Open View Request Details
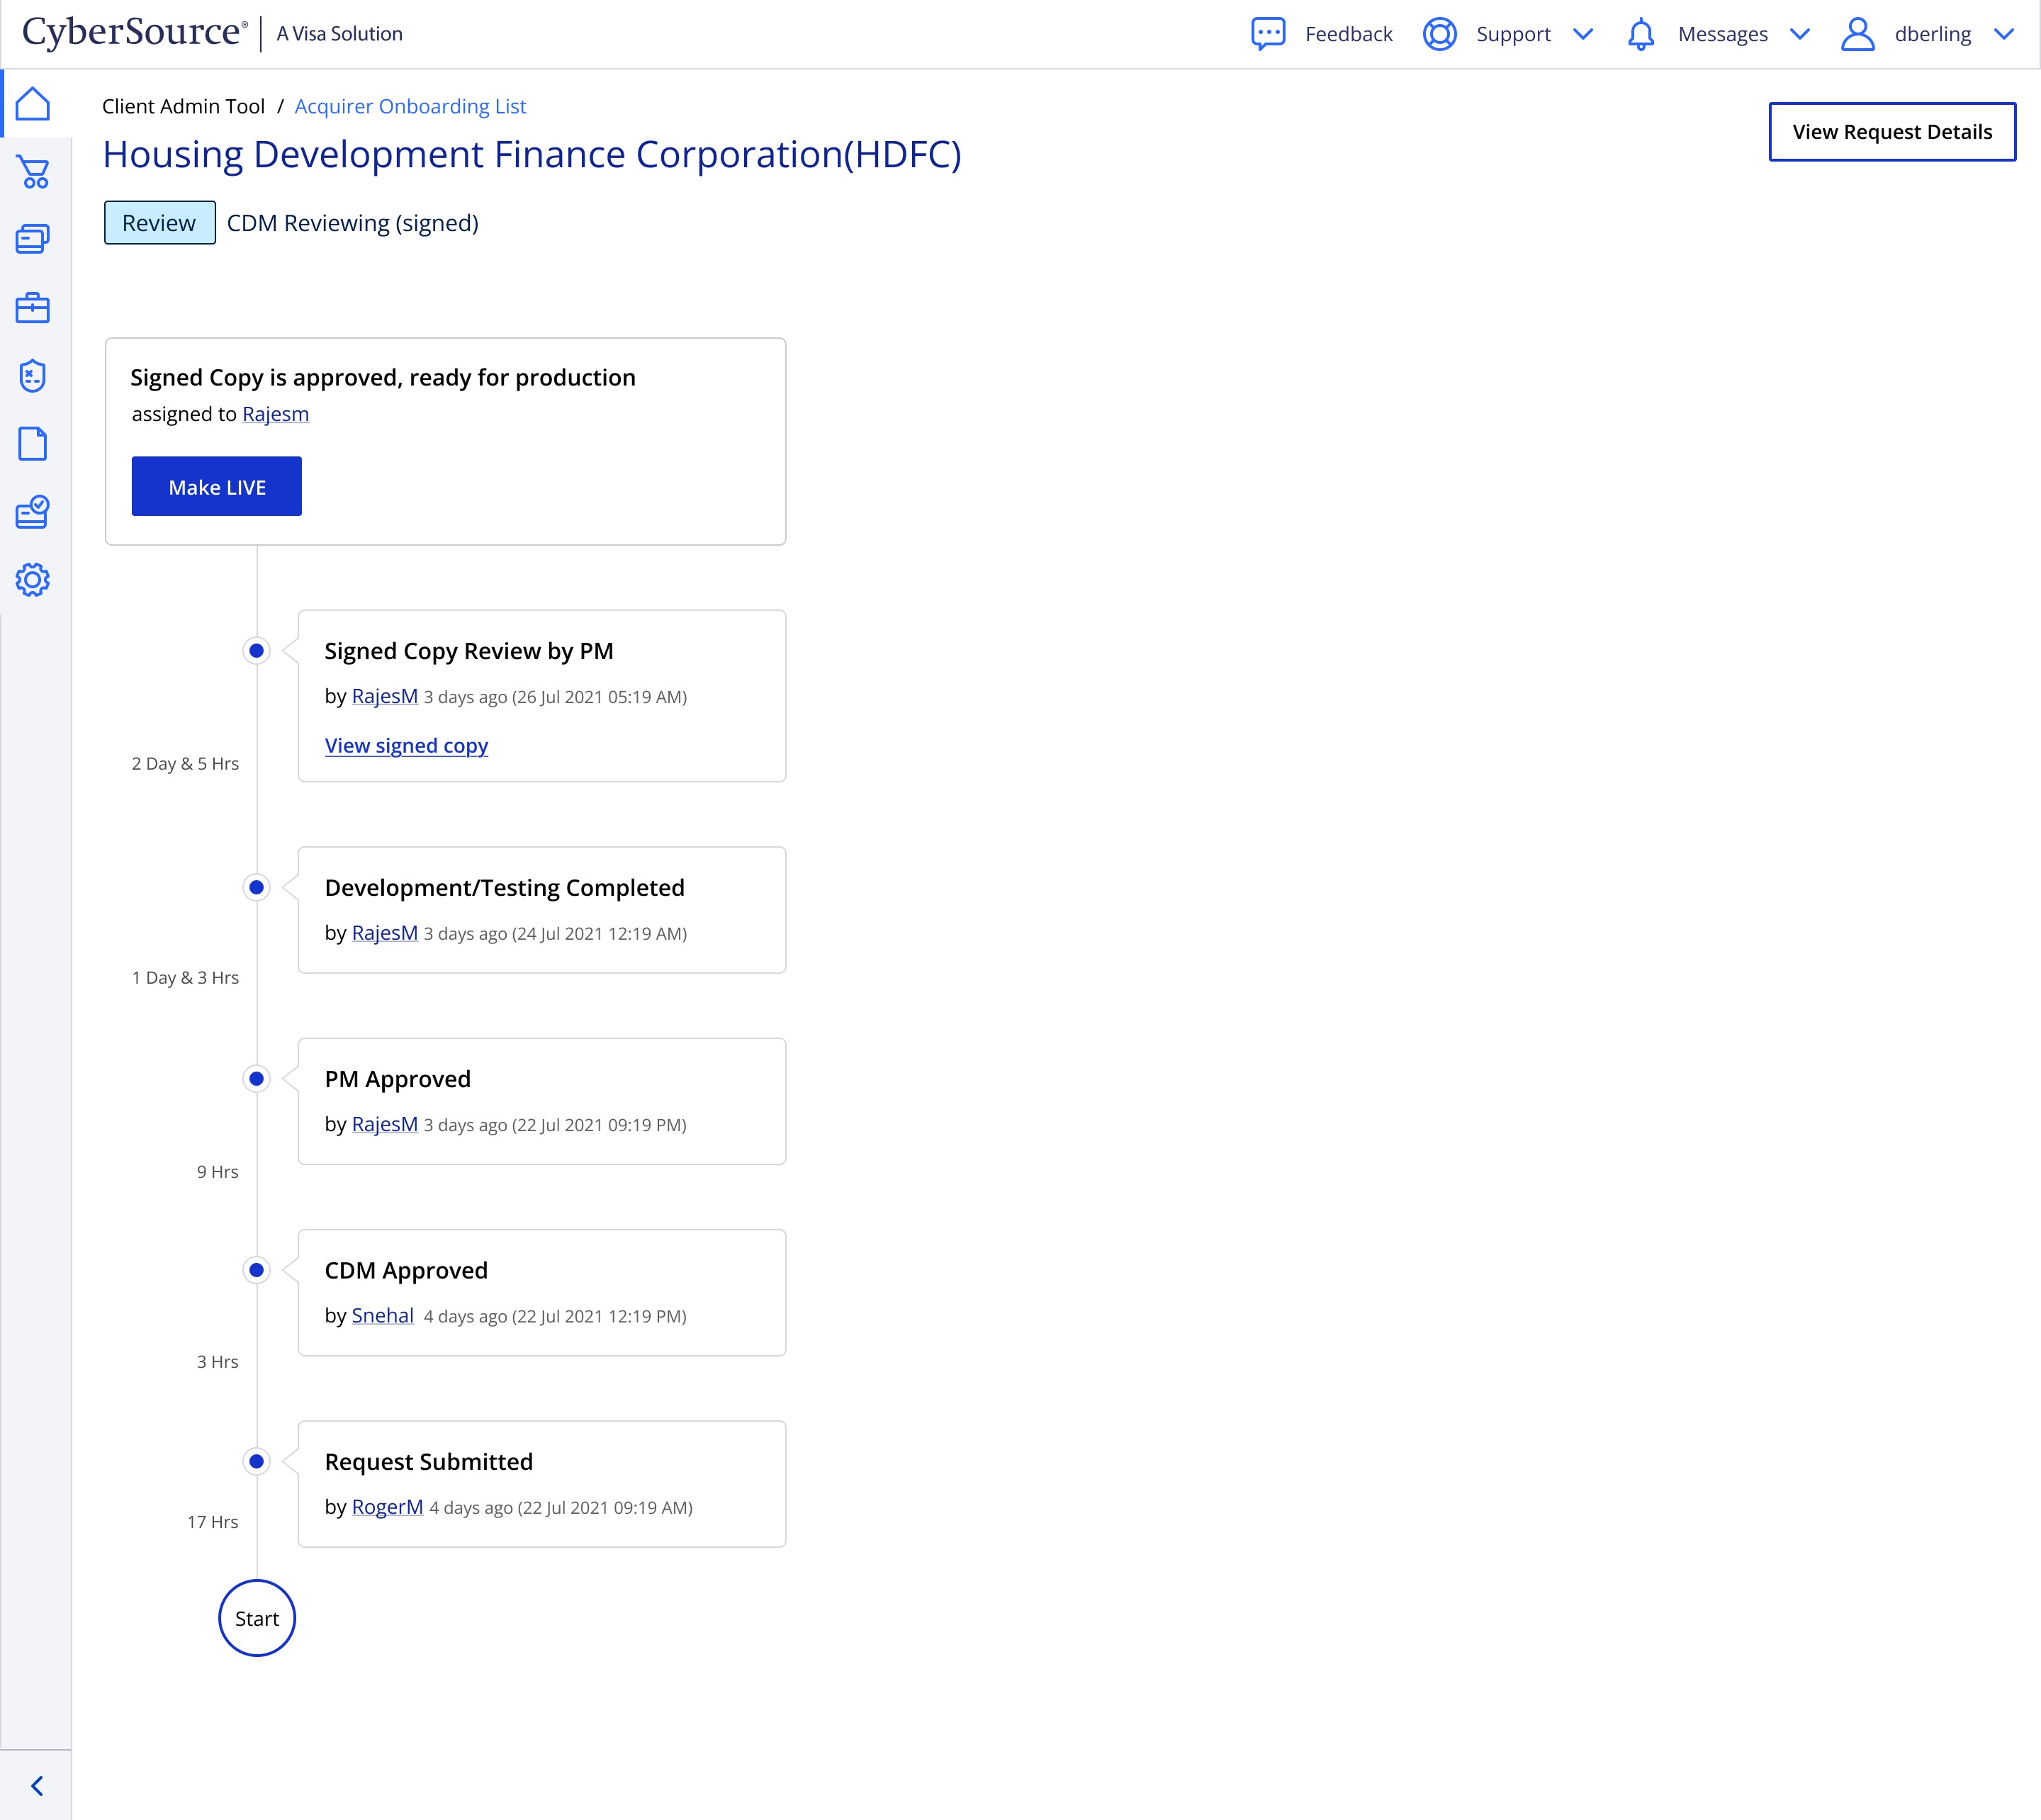The width and height of the screenshot is (2041, 1820). (x=1892, y=132)
